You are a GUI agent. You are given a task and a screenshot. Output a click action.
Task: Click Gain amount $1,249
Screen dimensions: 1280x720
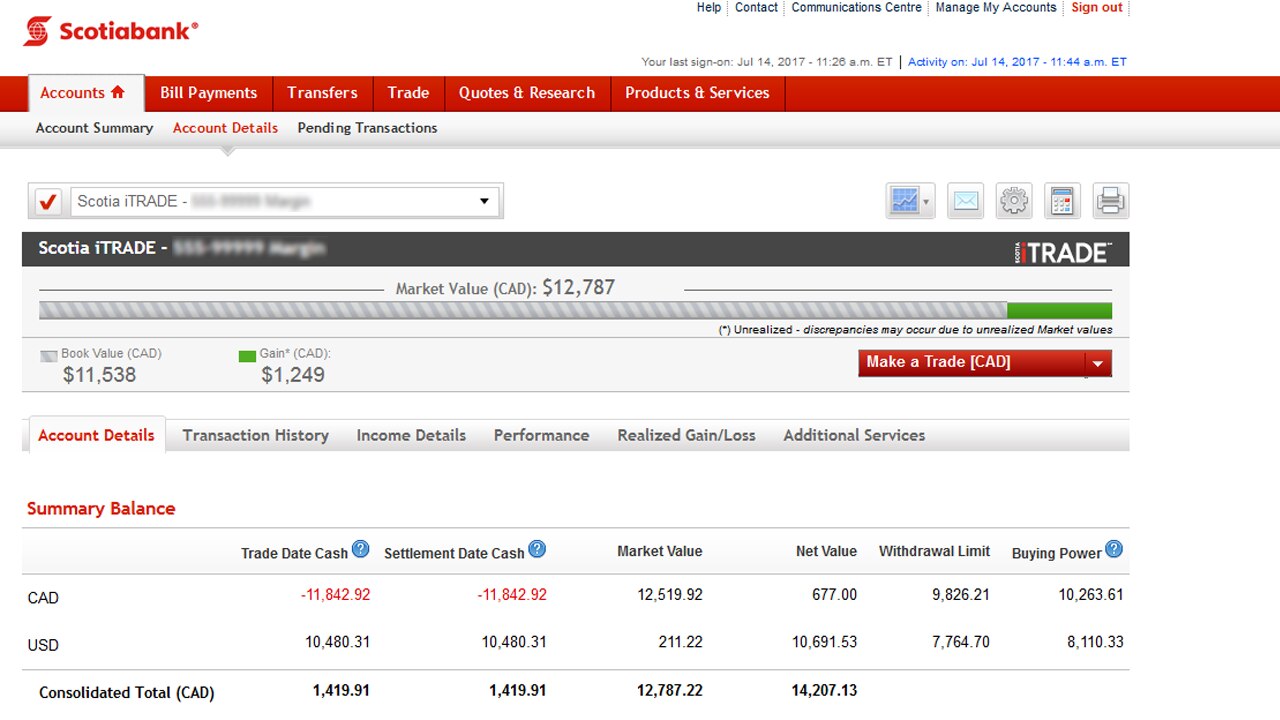(293, 375)
